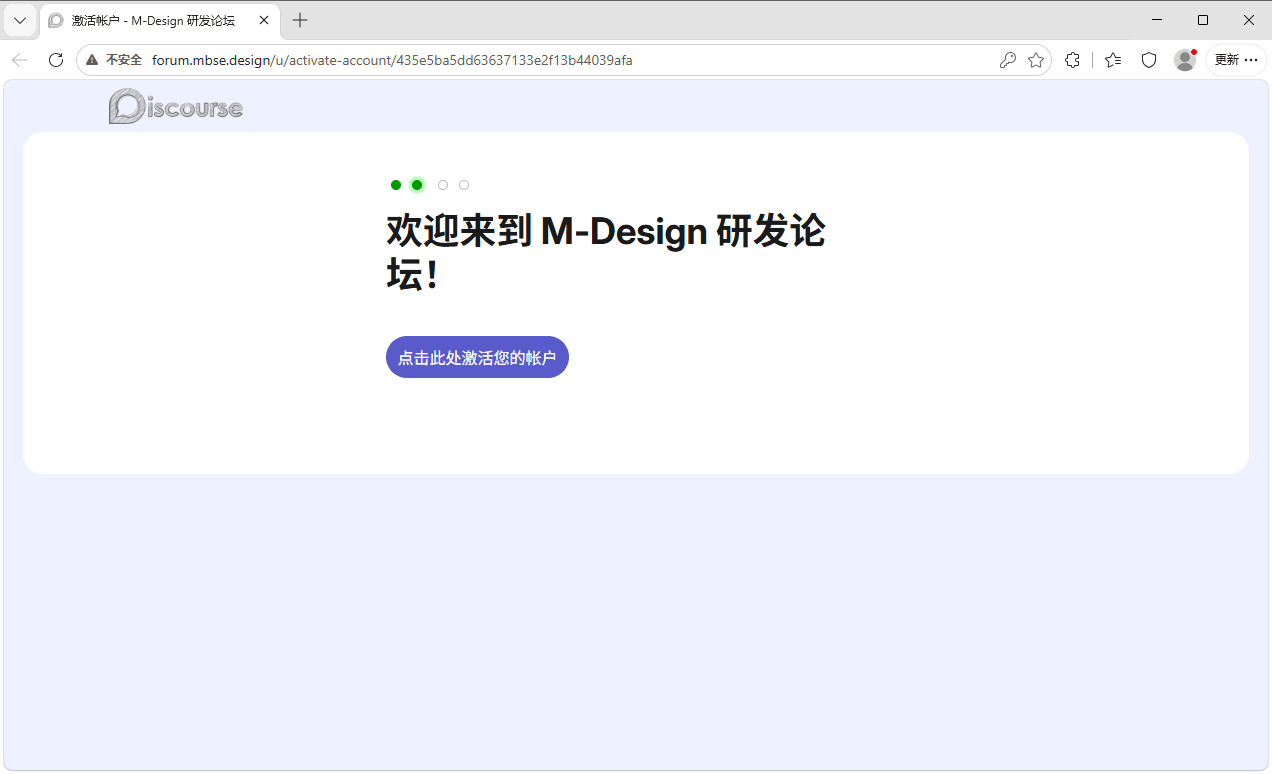Select the first green progress dot

tap(396, 185)
